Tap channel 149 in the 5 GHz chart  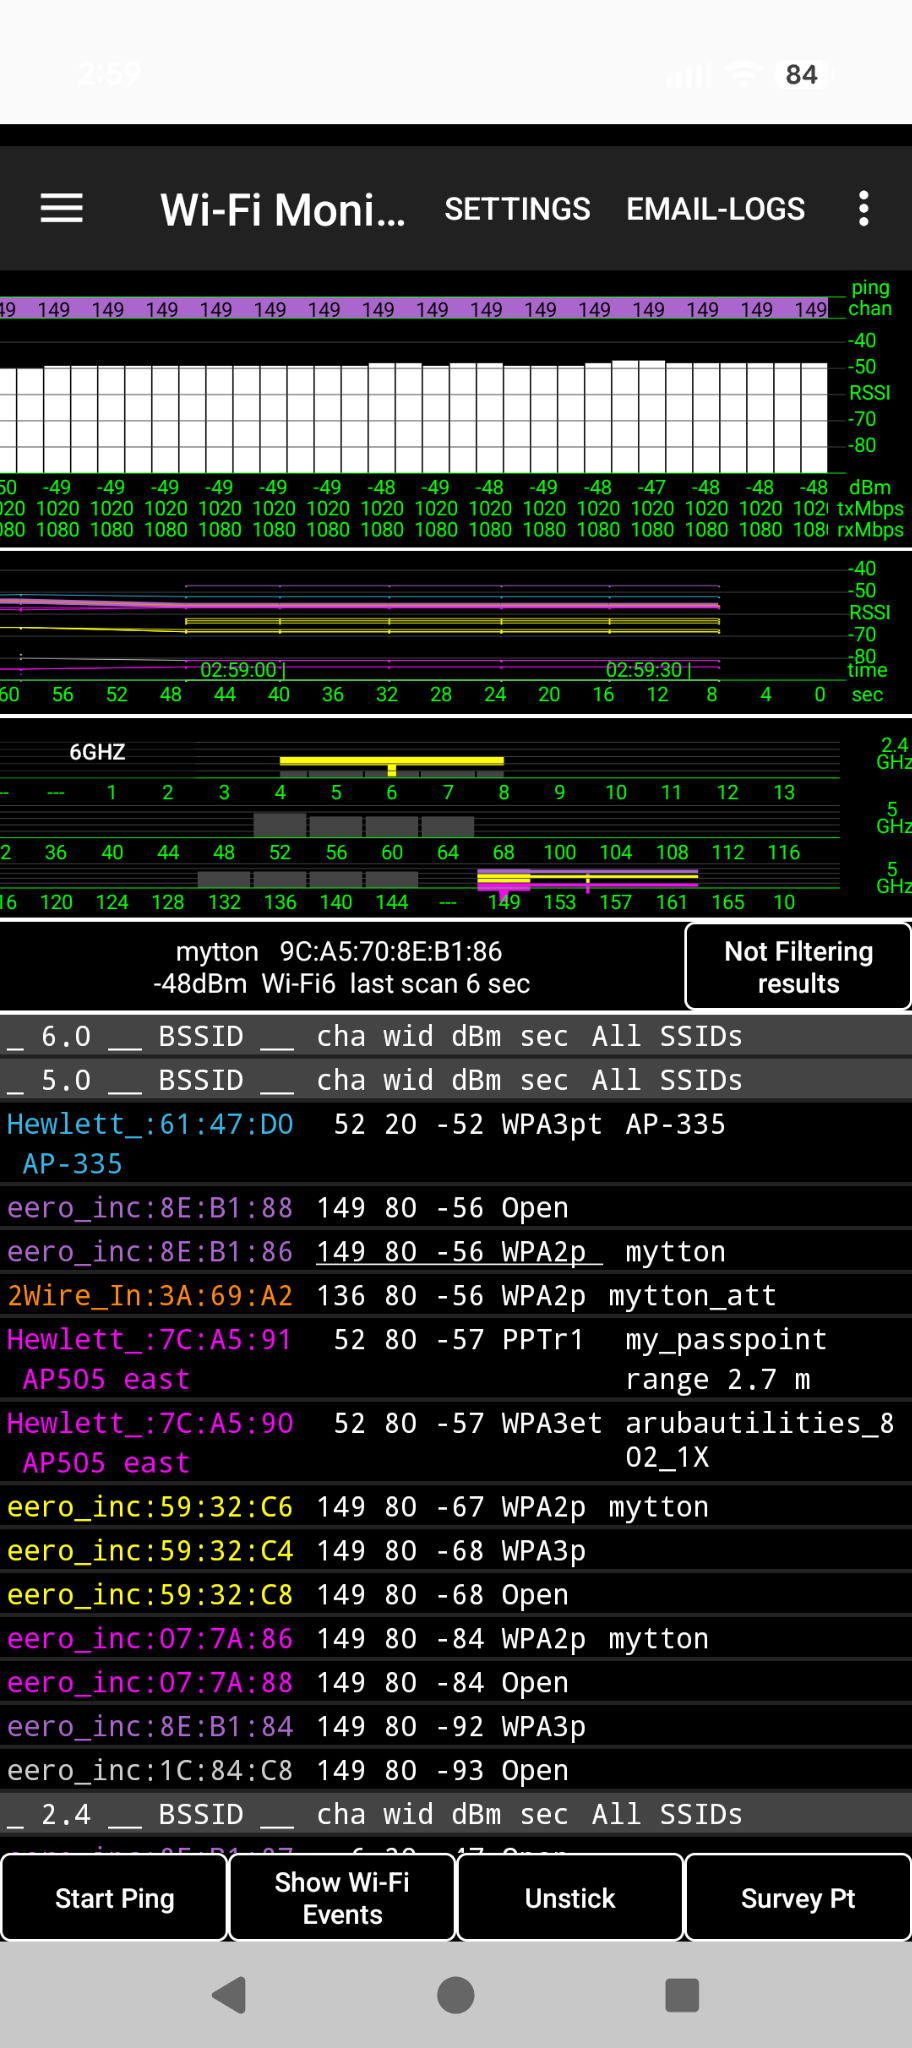tap(504, 902)
